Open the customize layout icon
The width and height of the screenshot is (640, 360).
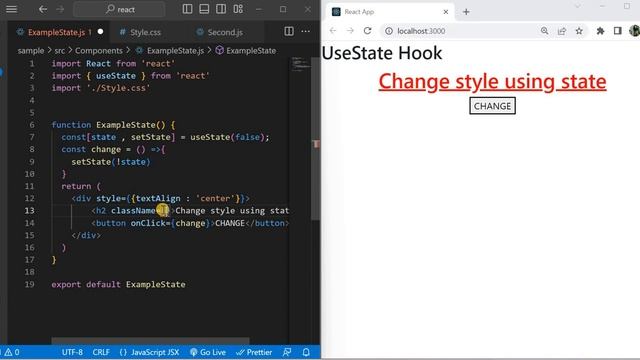click(x=238, y=9)
